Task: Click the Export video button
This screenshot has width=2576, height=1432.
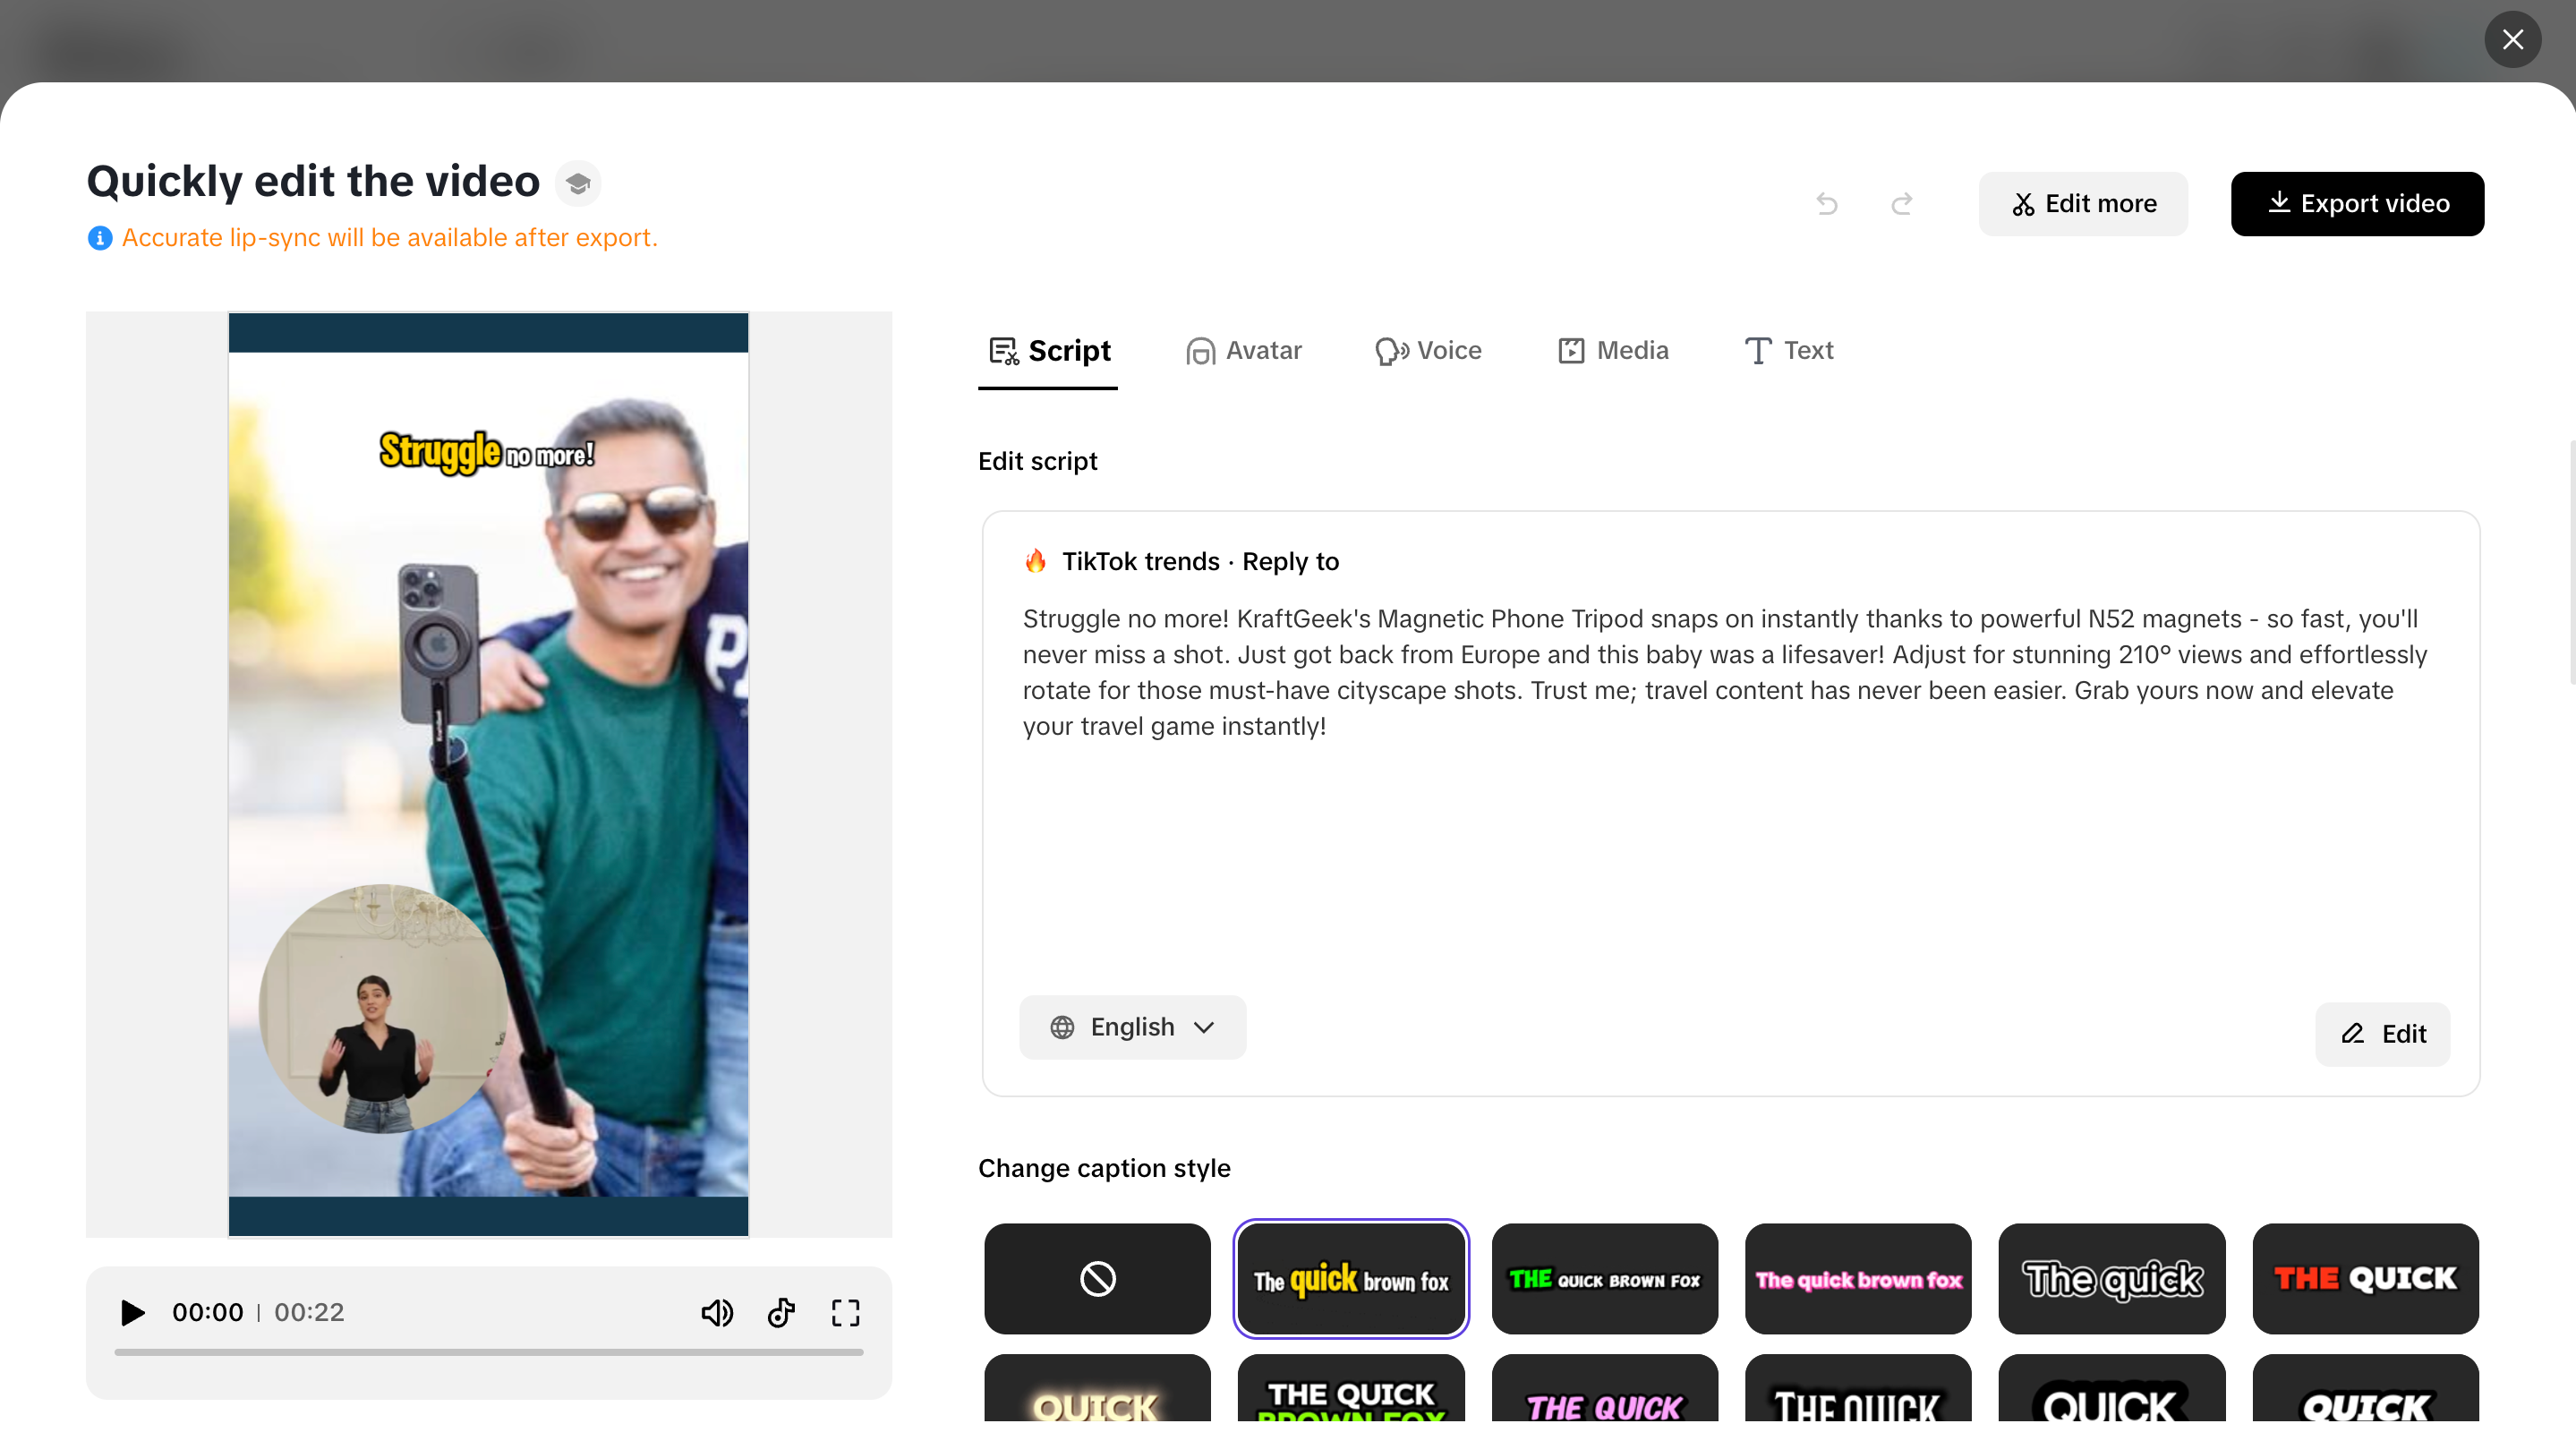Action: tap(2357, 204)
